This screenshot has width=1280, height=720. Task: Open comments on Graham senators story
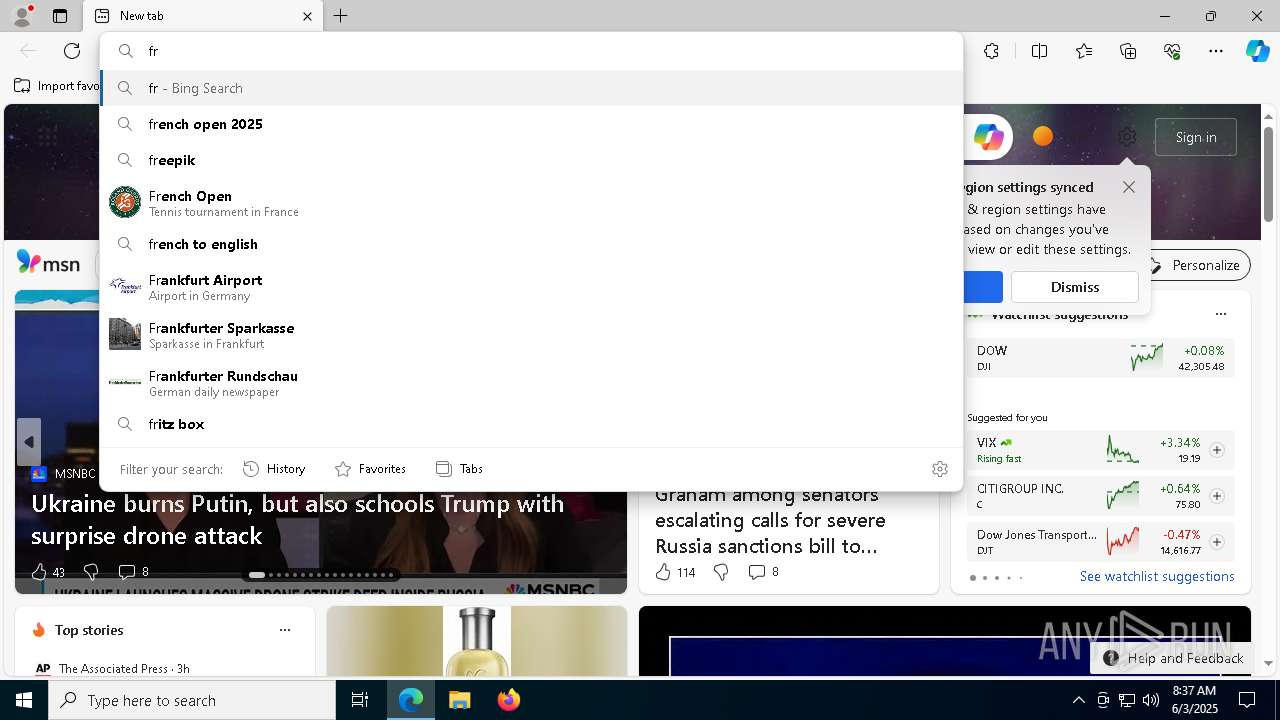tap(764, 572)
